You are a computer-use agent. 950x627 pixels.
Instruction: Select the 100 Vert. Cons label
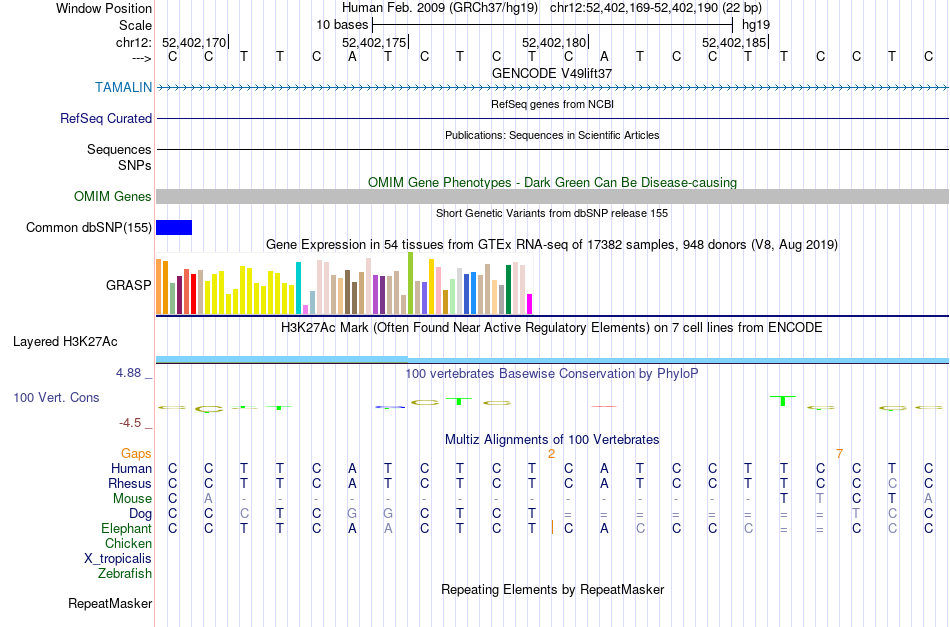coord(56,397)
